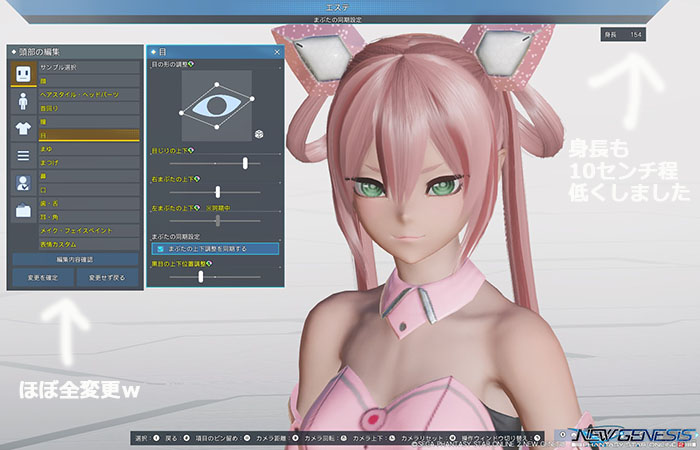The image size is (700, 450).
Task: Click rainbow diamond icon beside 右まぶたの上下
Action: click(197, 179)
